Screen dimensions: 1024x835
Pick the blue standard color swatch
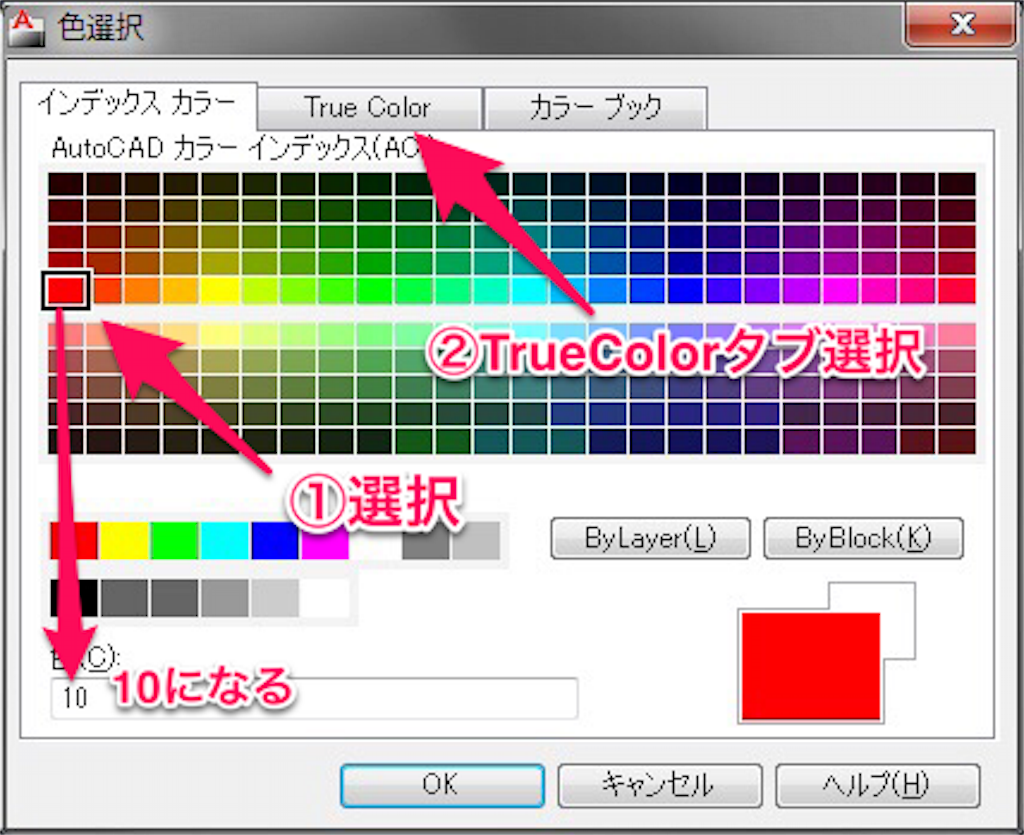coord(274,540)
